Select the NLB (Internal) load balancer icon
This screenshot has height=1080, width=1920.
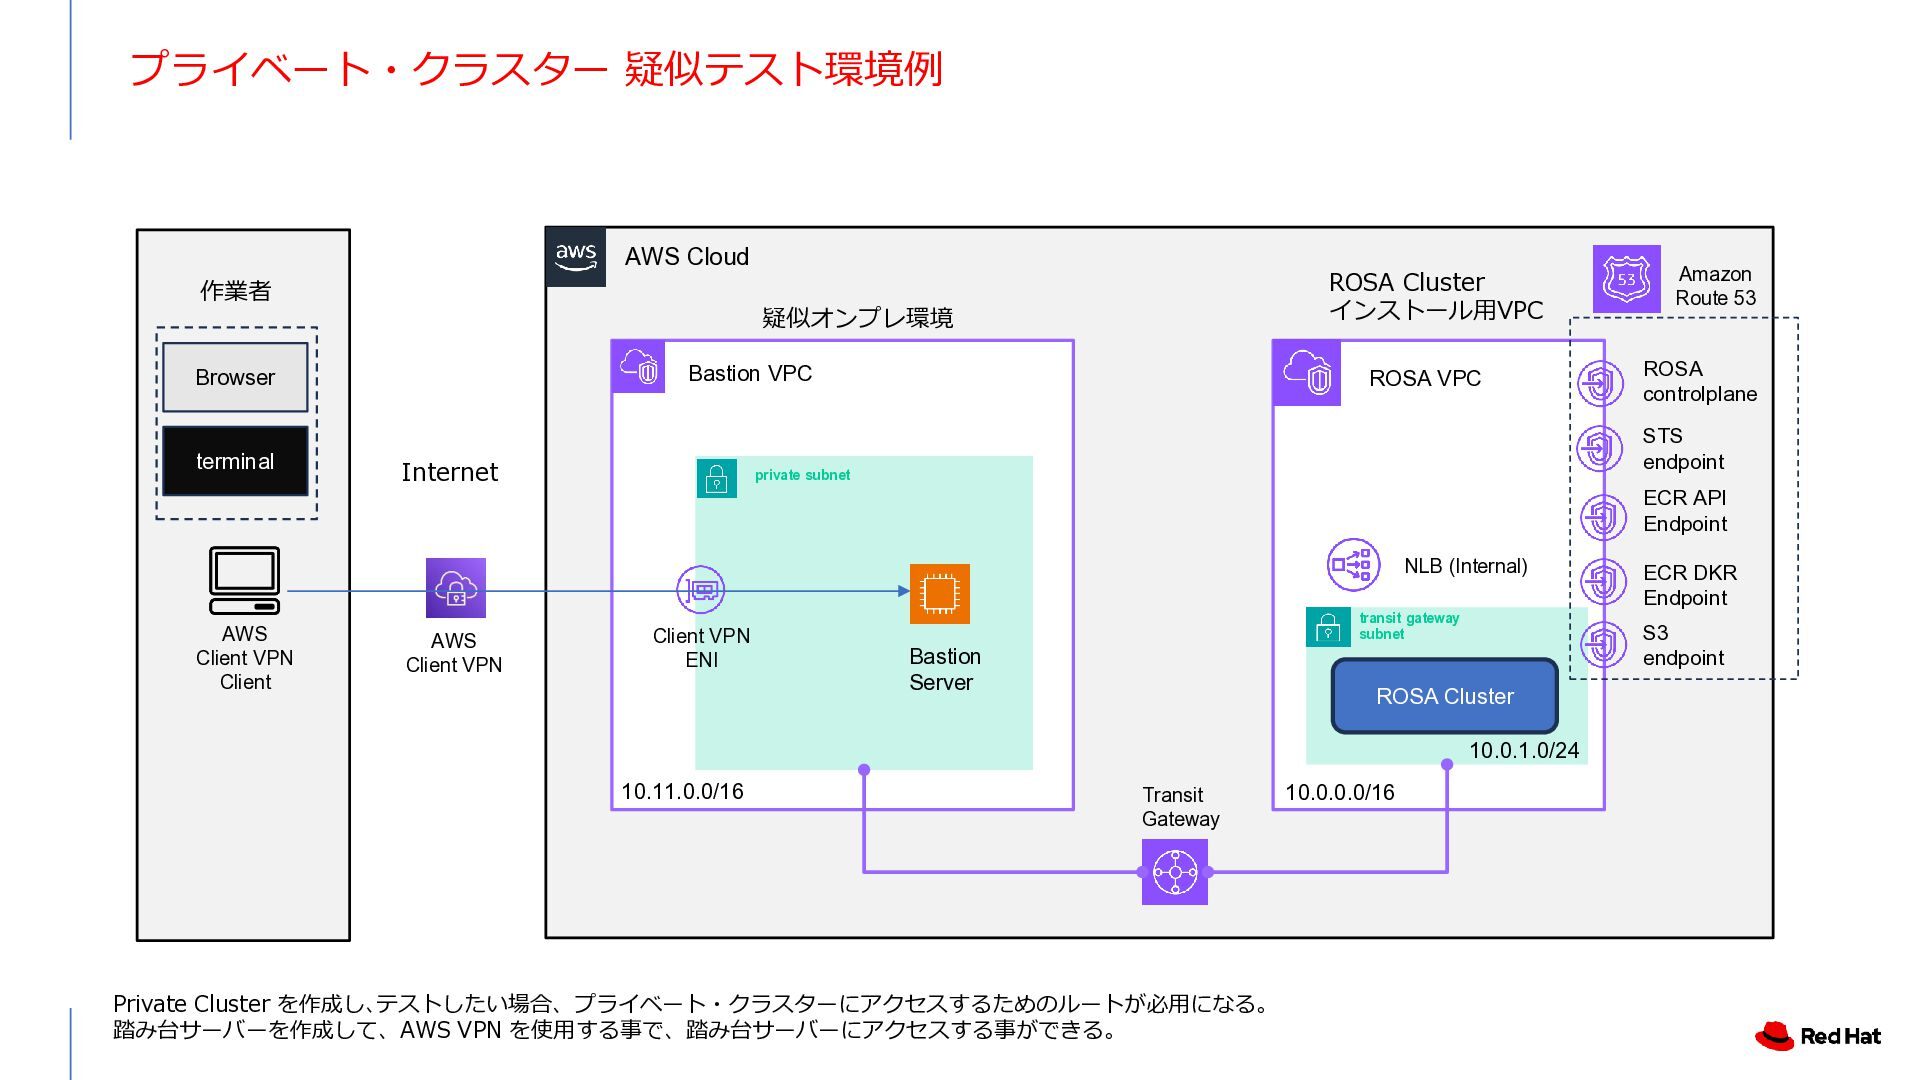pyautogui.click(x=1353, y=565)
